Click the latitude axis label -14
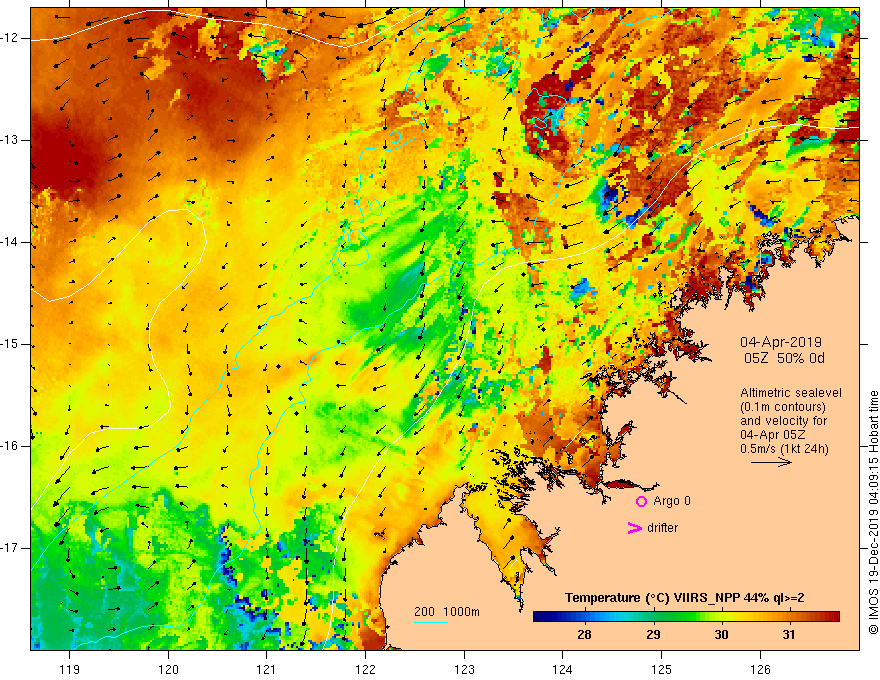 10,242
